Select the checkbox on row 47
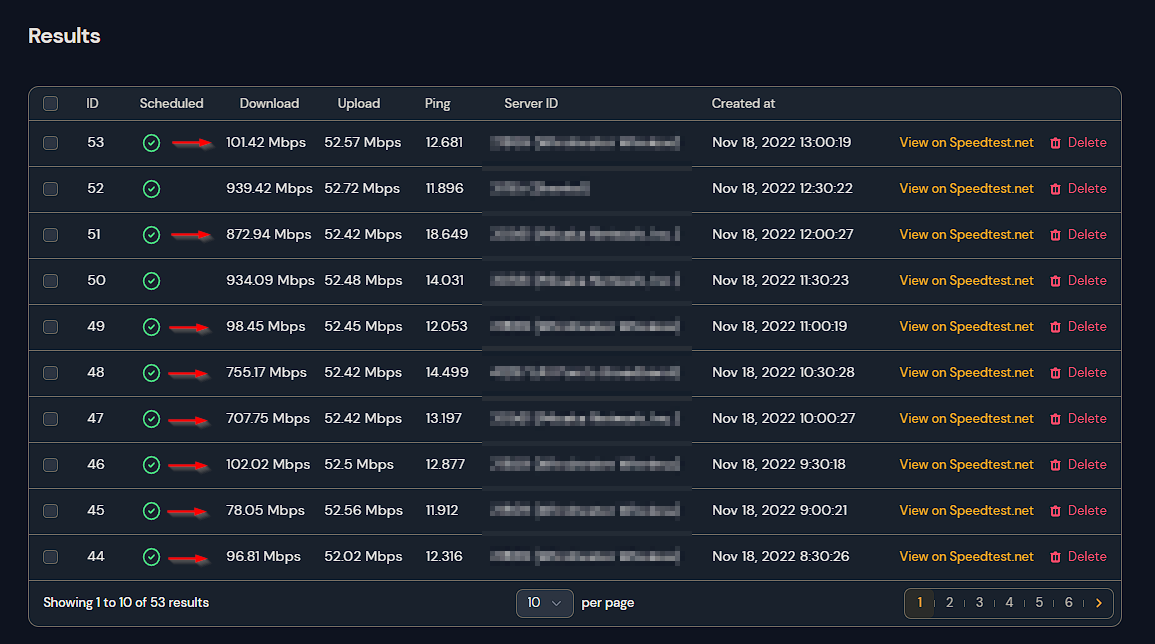Viewport: 1155px width, 644px height. 50,418
